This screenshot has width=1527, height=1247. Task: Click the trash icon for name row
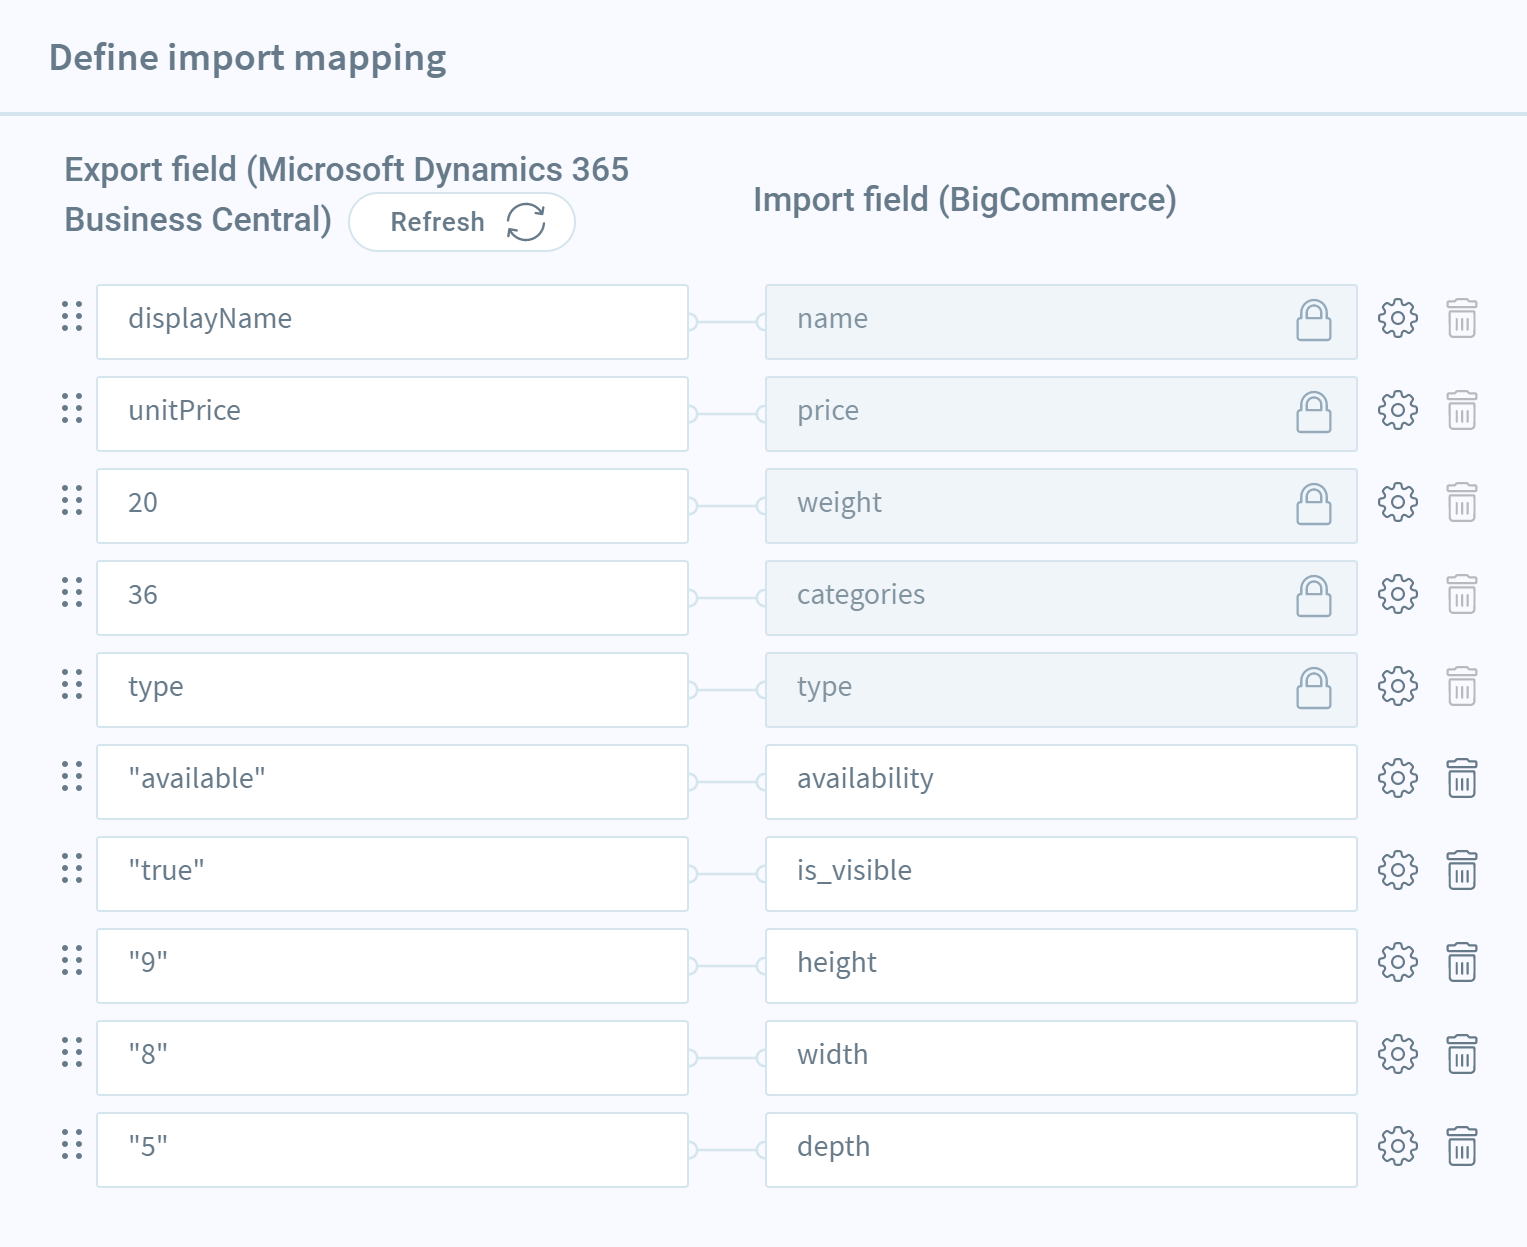coord(1462,318)
